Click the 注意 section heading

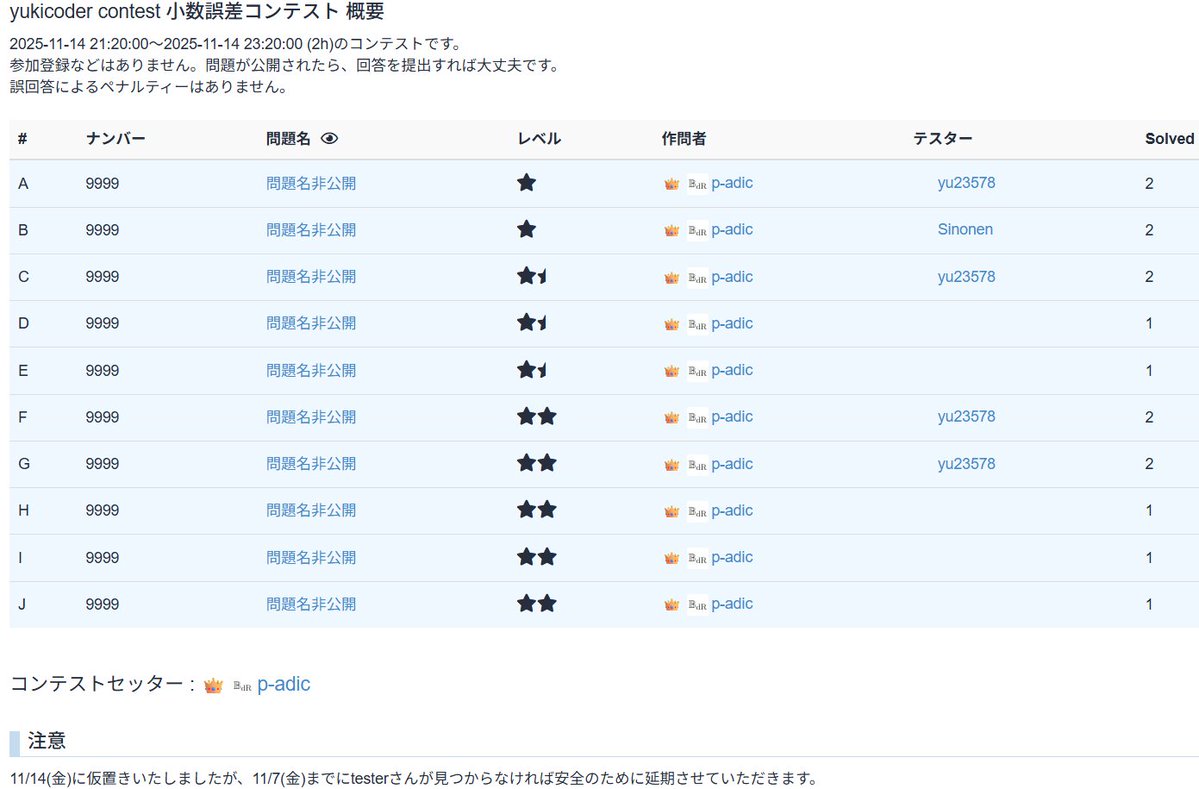[47, 741]
